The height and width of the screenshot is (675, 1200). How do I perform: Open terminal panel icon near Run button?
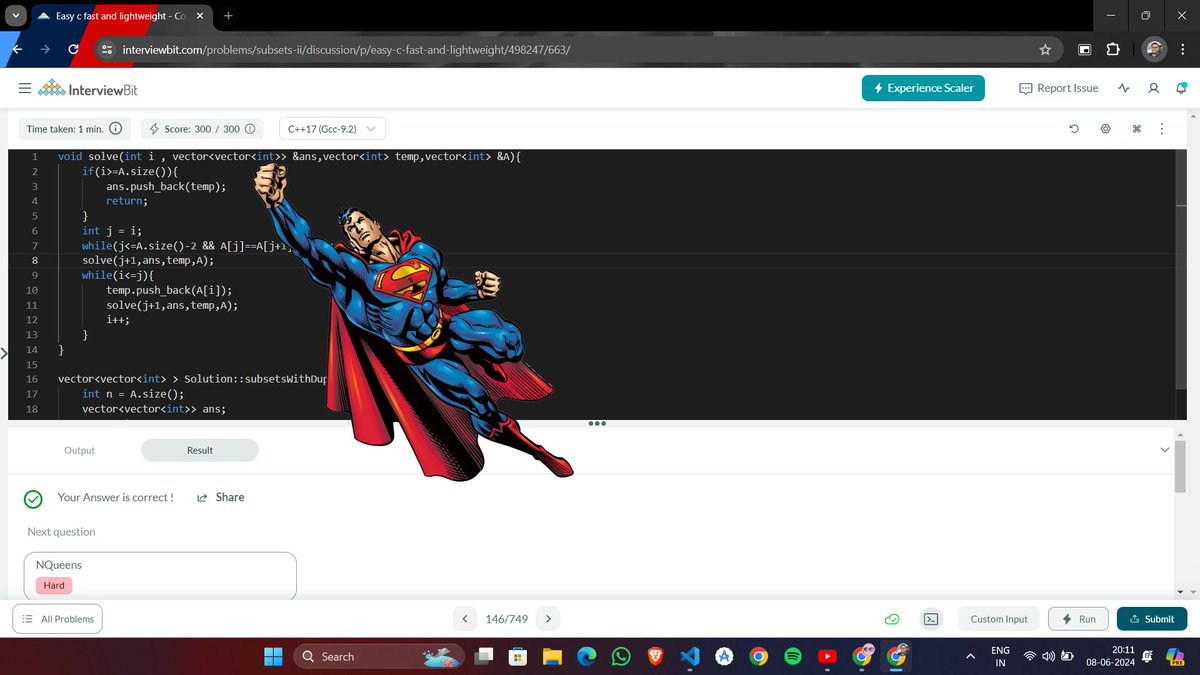click(x=930, y=619)
